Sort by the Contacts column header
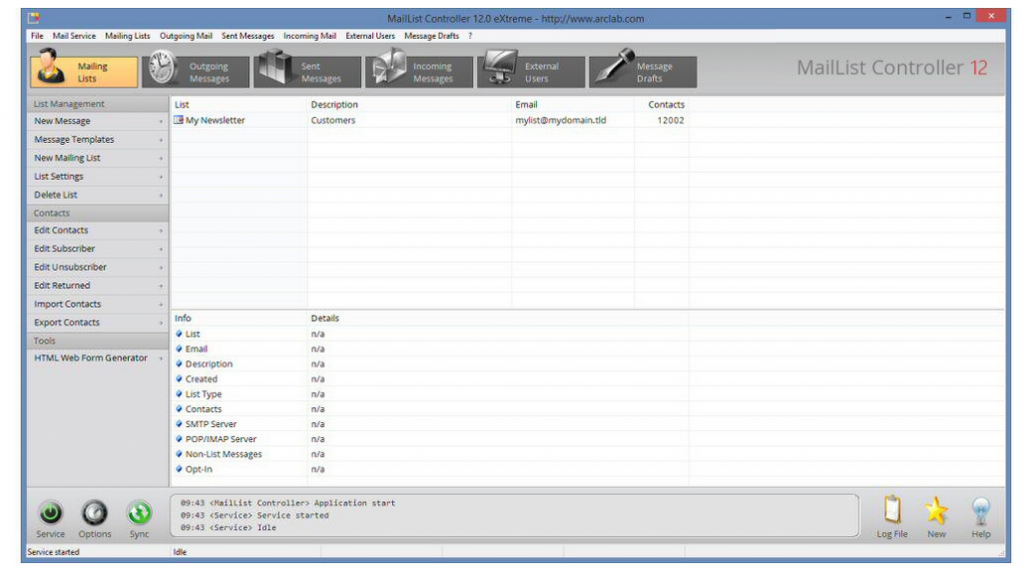This screenshot has width=1024, height=573. click(666, 104)
